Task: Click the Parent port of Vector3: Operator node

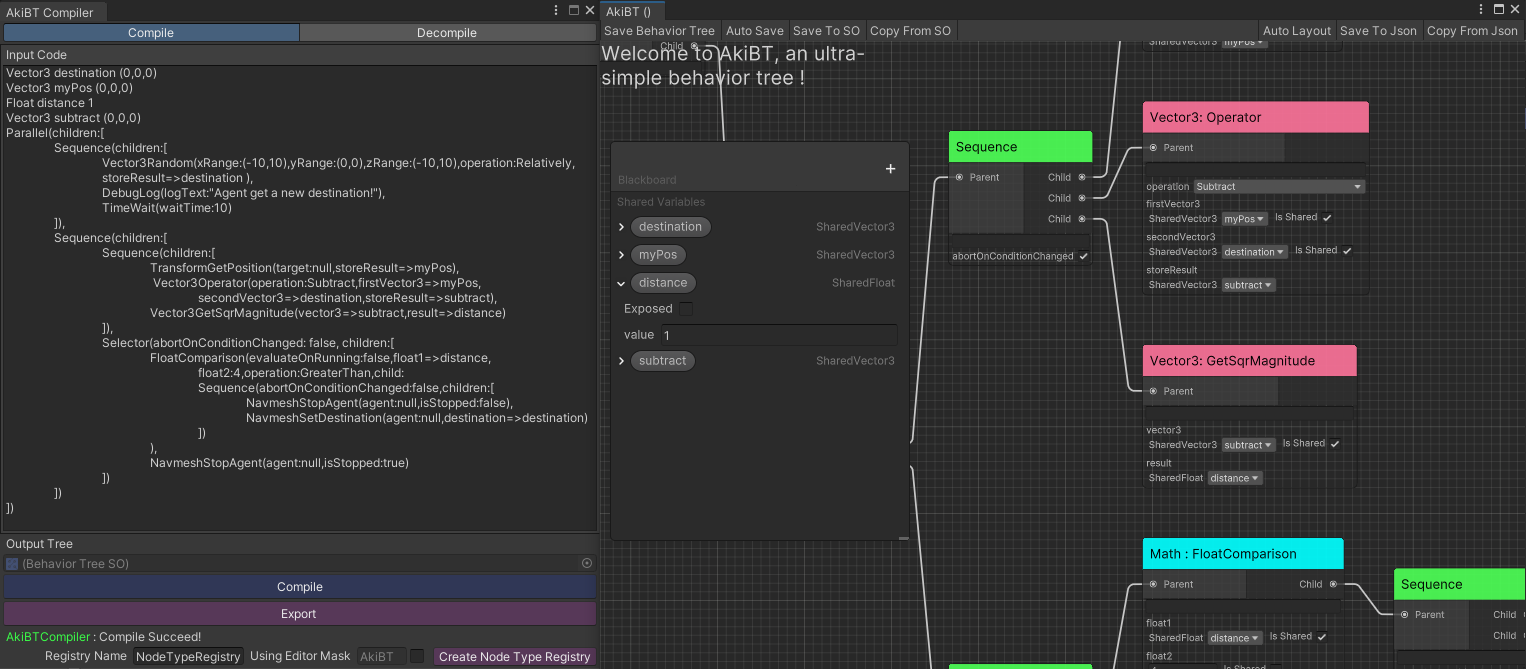Action: pyautogui.click(x=1153, y=148)
